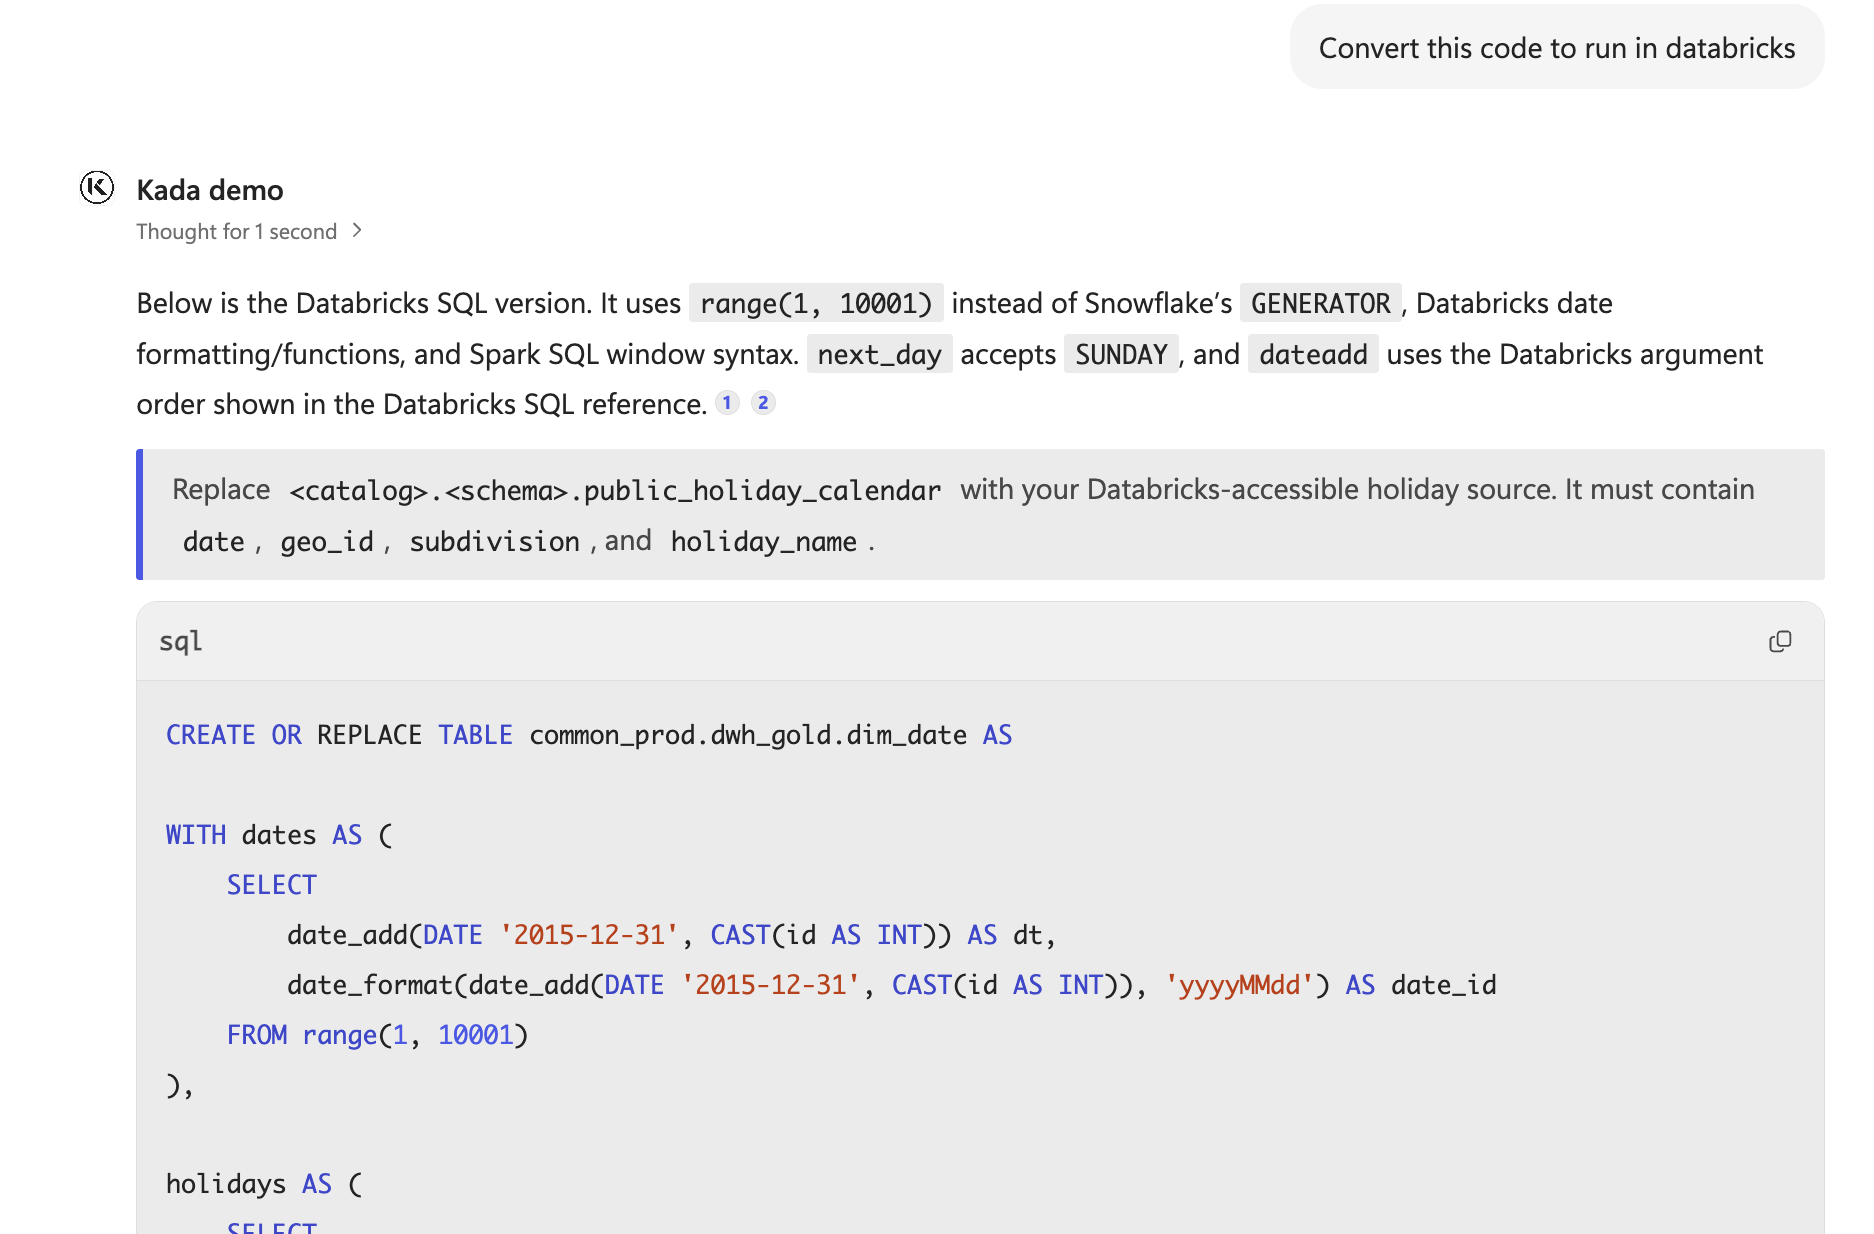Open citation badge number 1
1874x1234 pixels.
[x=727, y=403]
